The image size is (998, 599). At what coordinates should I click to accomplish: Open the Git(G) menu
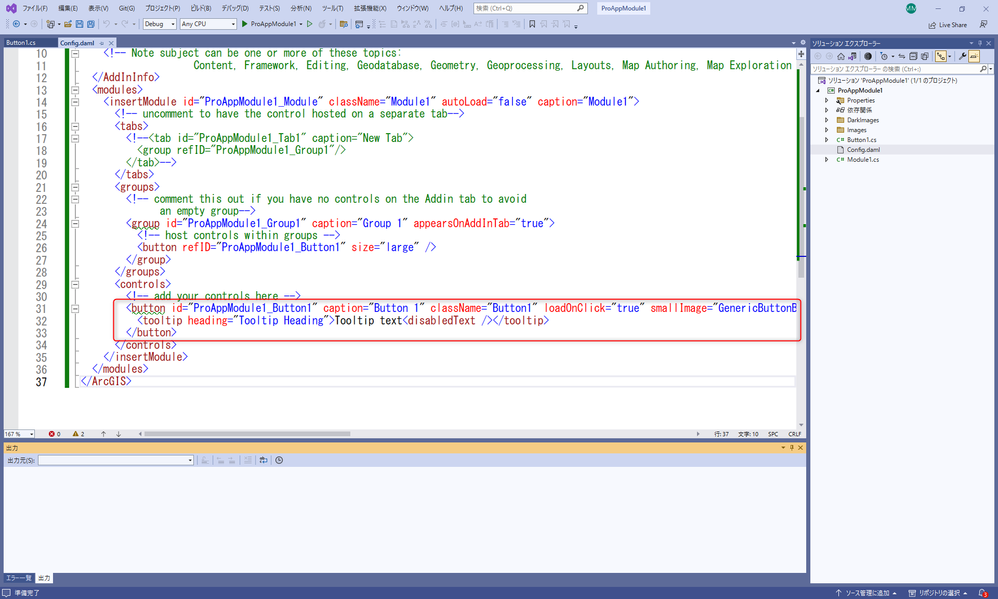point(125,8)
